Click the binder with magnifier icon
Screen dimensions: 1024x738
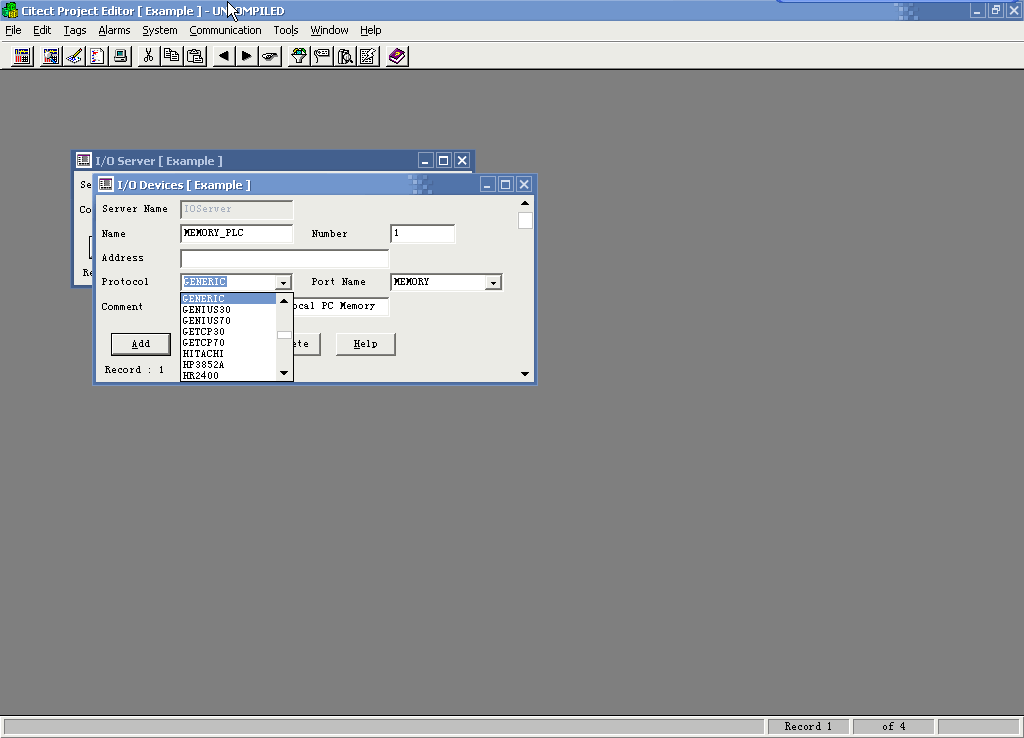point(345,56)
